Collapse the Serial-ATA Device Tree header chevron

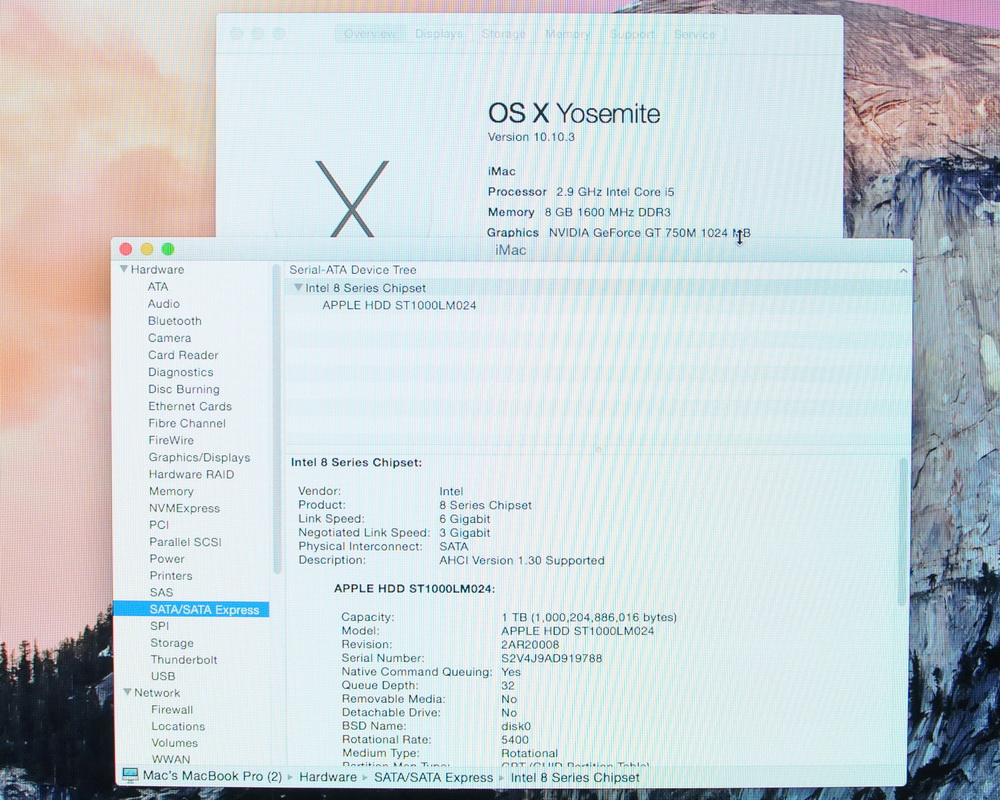903,270
